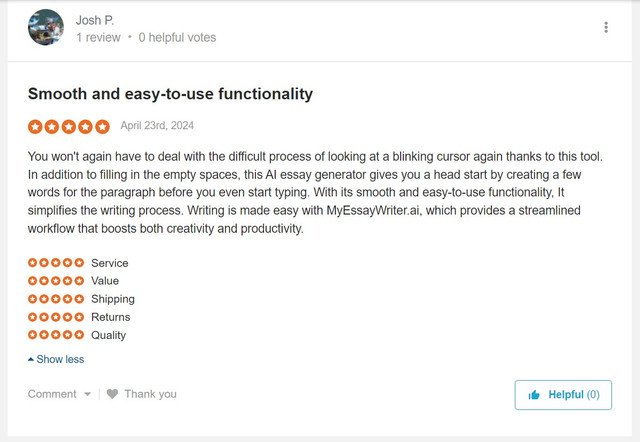Click the 1 review count text
Image resolution: width=640 pixels, height=442 pixels.
click(98, 38)
